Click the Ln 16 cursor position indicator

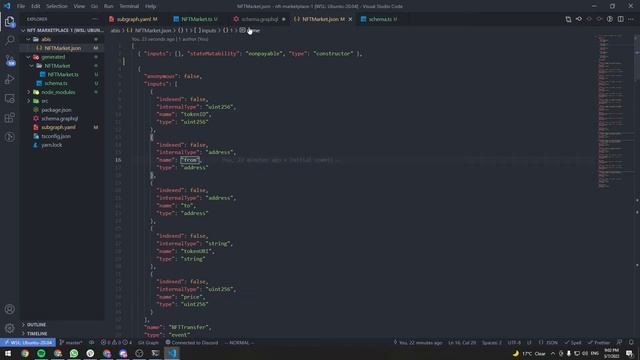pyautogui.click(x=462, y=342)
